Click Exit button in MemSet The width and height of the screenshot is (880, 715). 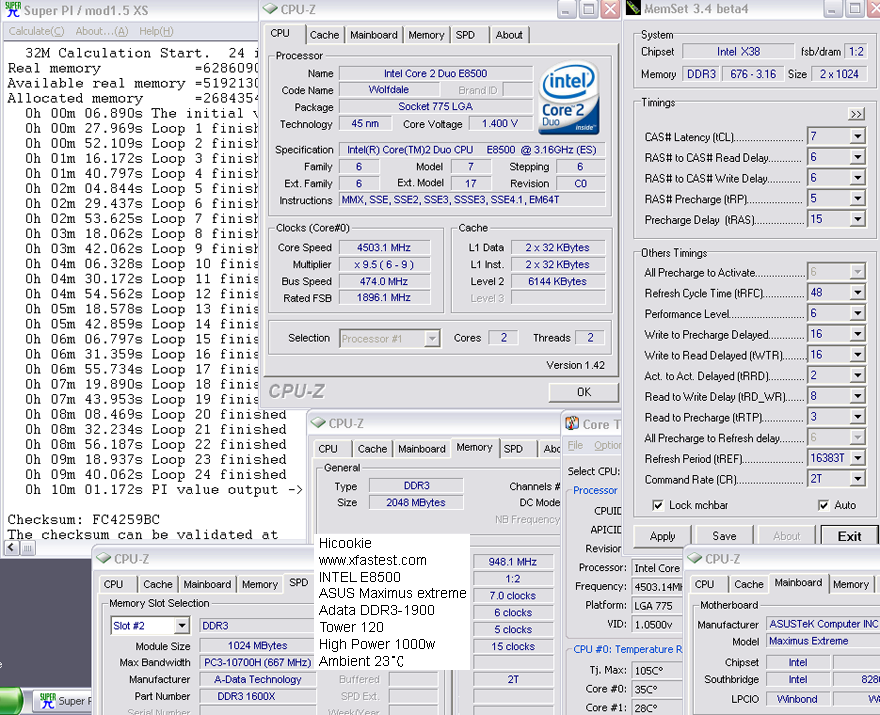pyautogui.click(x=849, y=537)
